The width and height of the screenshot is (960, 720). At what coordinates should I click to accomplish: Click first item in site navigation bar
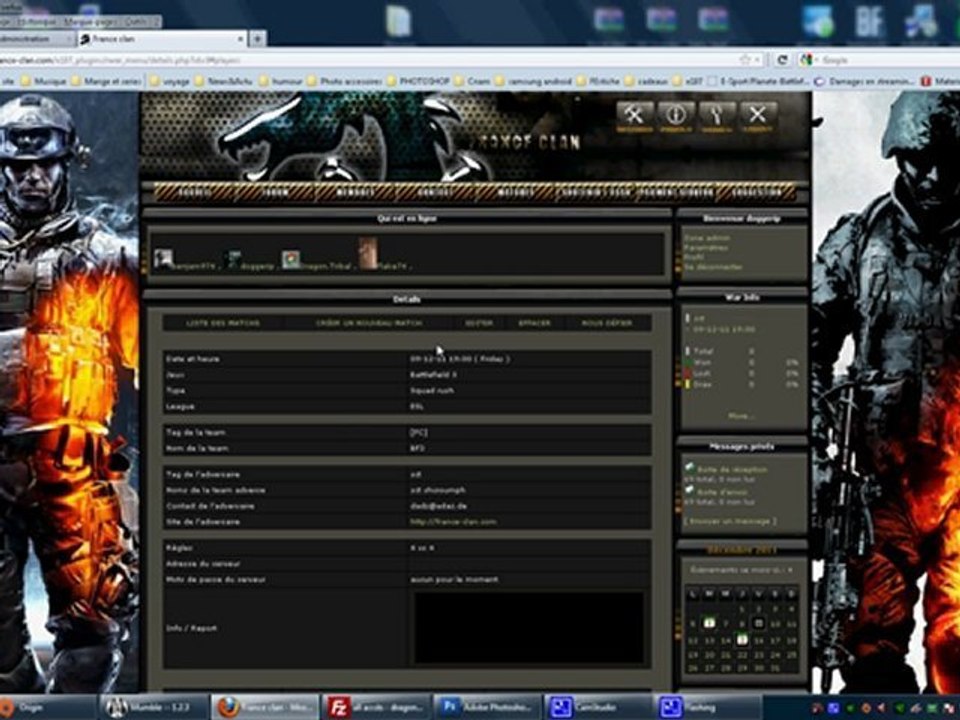tap(195, 193)
